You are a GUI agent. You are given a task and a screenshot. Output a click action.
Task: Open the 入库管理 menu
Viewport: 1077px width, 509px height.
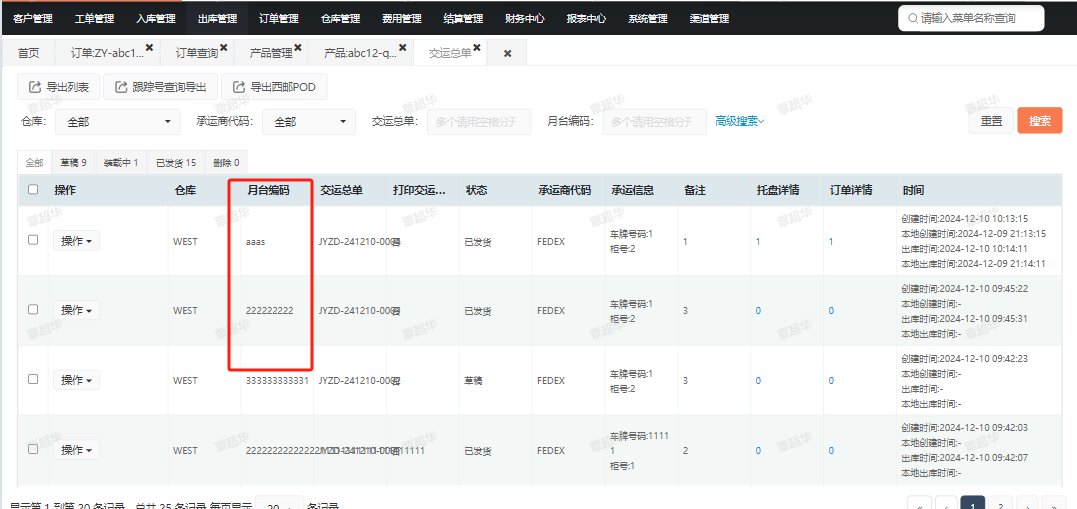(156, 19)
